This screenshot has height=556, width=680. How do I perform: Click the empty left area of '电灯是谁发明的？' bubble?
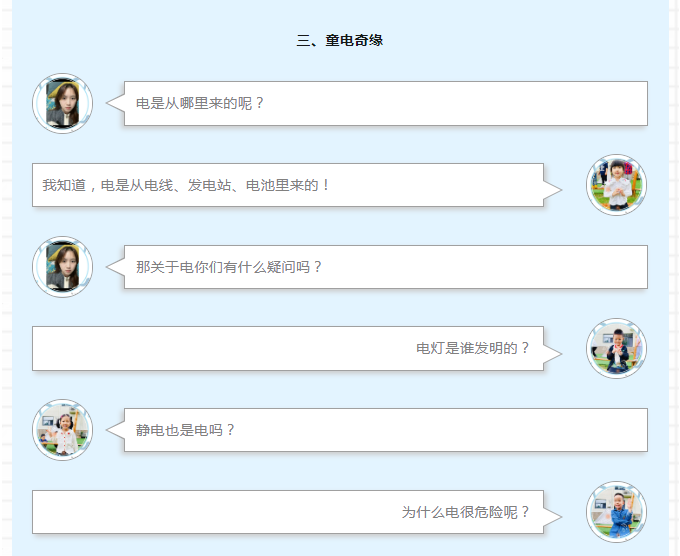click(217, 348)
